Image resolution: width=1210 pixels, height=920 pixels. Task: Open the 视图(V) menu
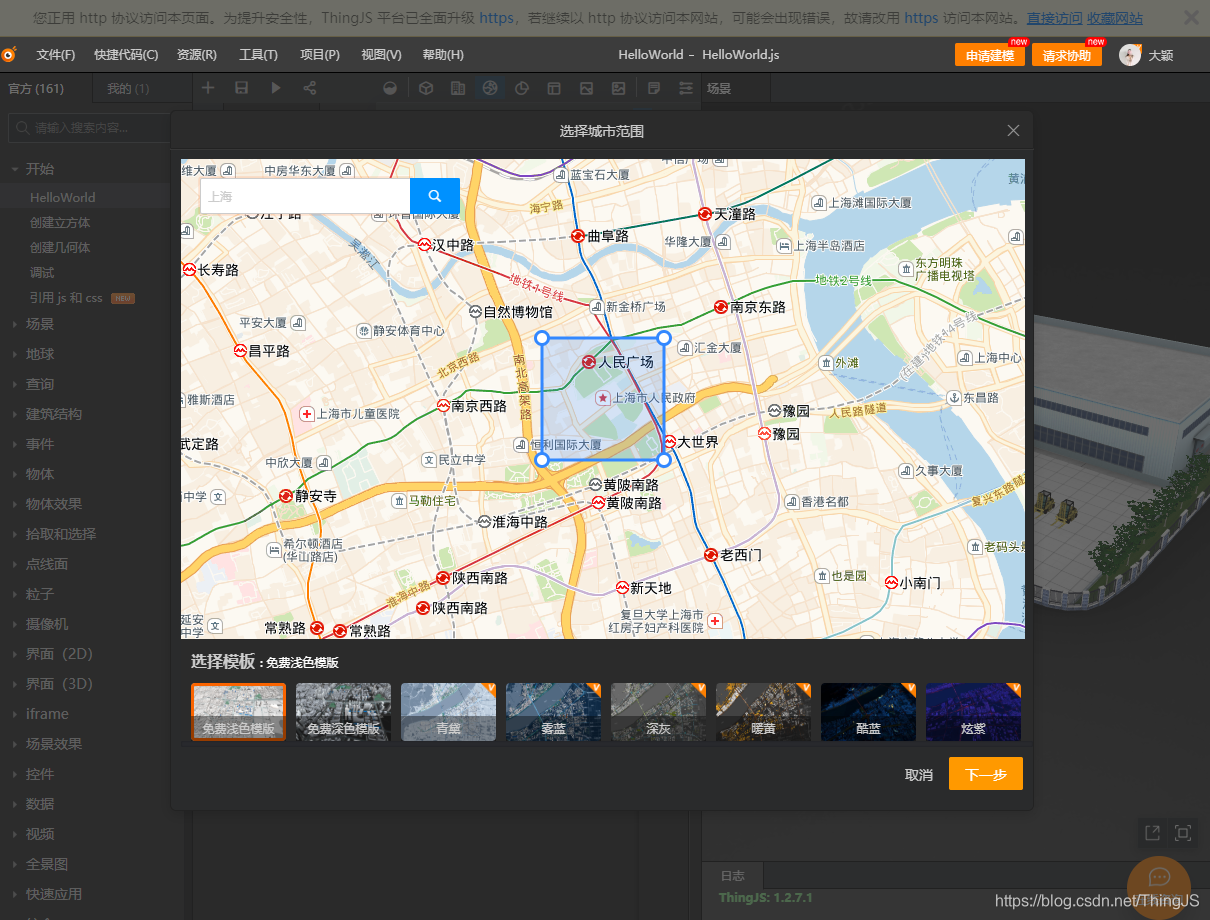[x=381, y=55]
